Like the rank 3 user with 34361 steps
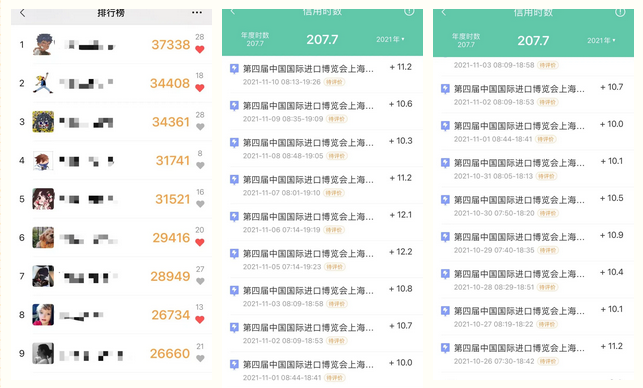The width and height of the screenshot is (643, 388). [x=200, y=127]
